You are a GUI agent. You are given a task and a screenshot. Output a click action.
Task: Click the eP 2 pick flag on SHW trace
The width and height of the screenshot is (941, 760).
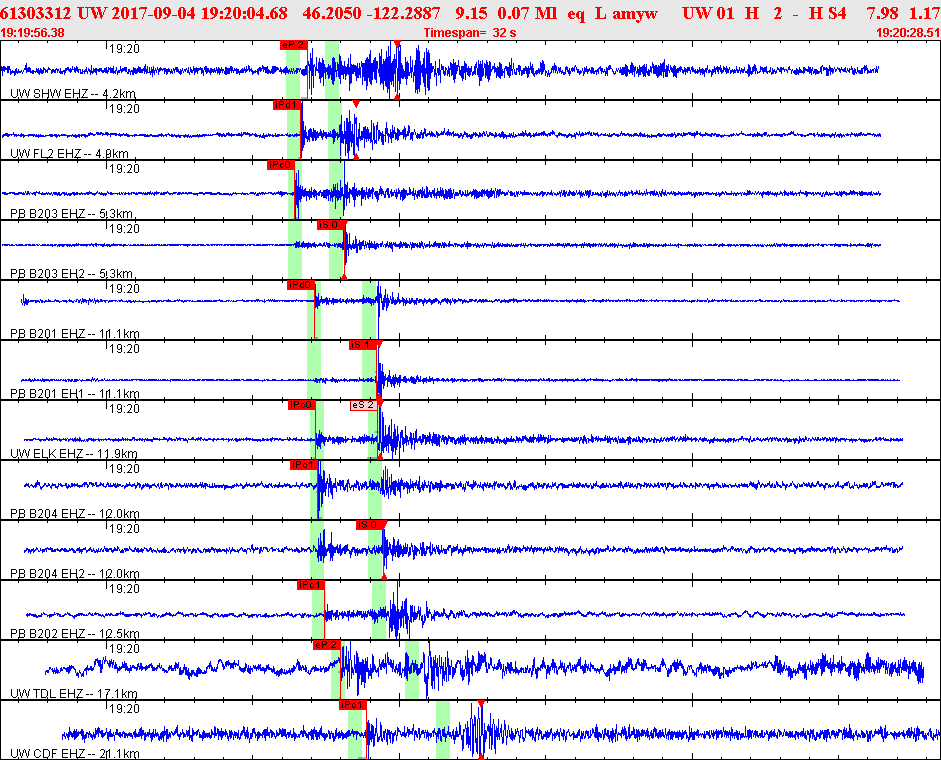(x=293, y=45)
